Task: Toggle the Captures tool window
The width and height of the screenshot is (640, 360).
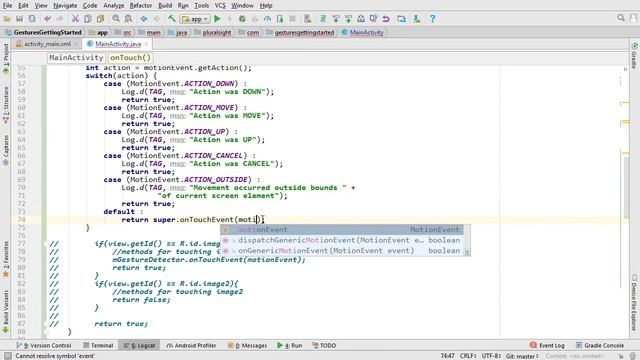Action: coord(6,150)
